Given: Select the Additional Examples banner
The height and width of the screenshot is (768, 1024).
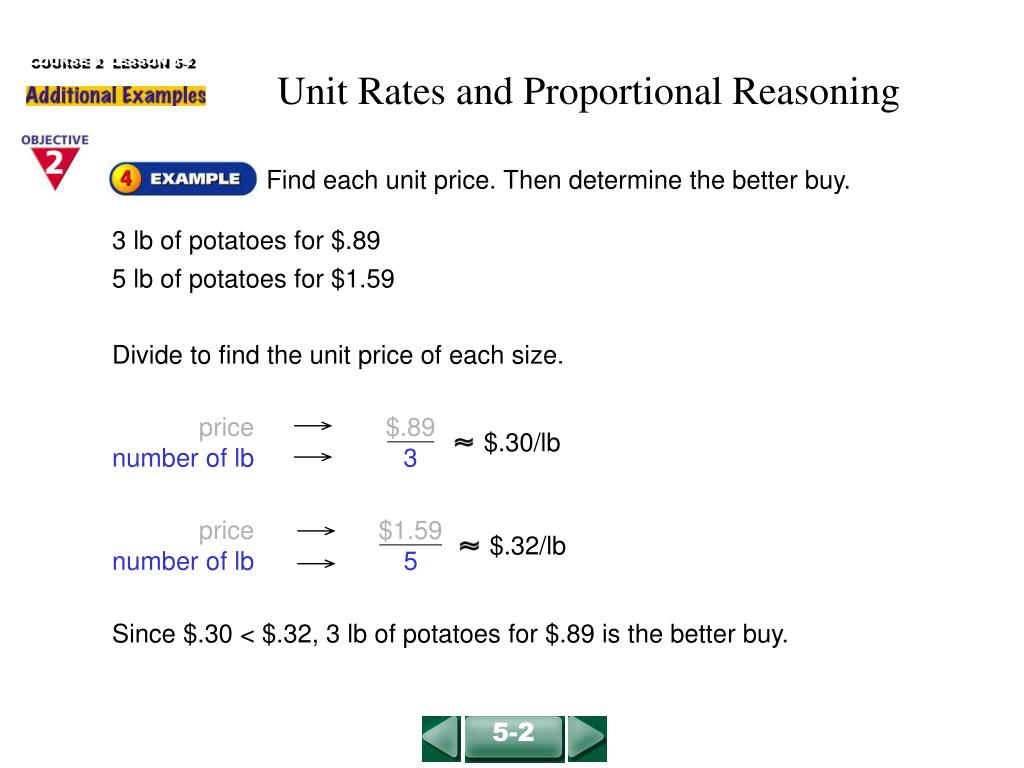Looking at the screenshot, I should pyautogui.click(x=116, y=95).
